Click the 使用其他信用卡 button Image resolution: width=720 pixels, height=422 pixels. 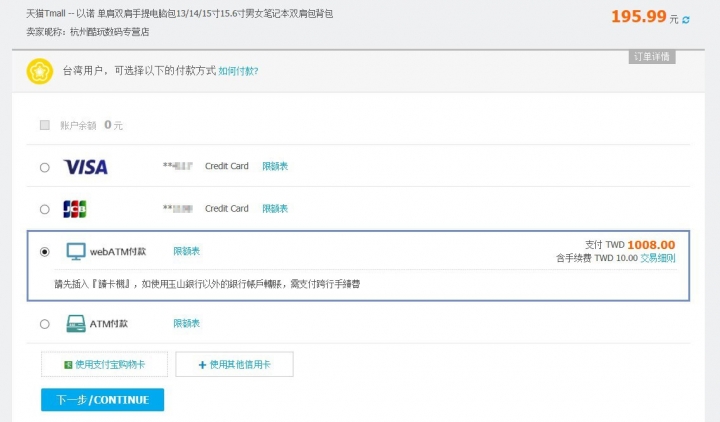[x=234, y=365]
